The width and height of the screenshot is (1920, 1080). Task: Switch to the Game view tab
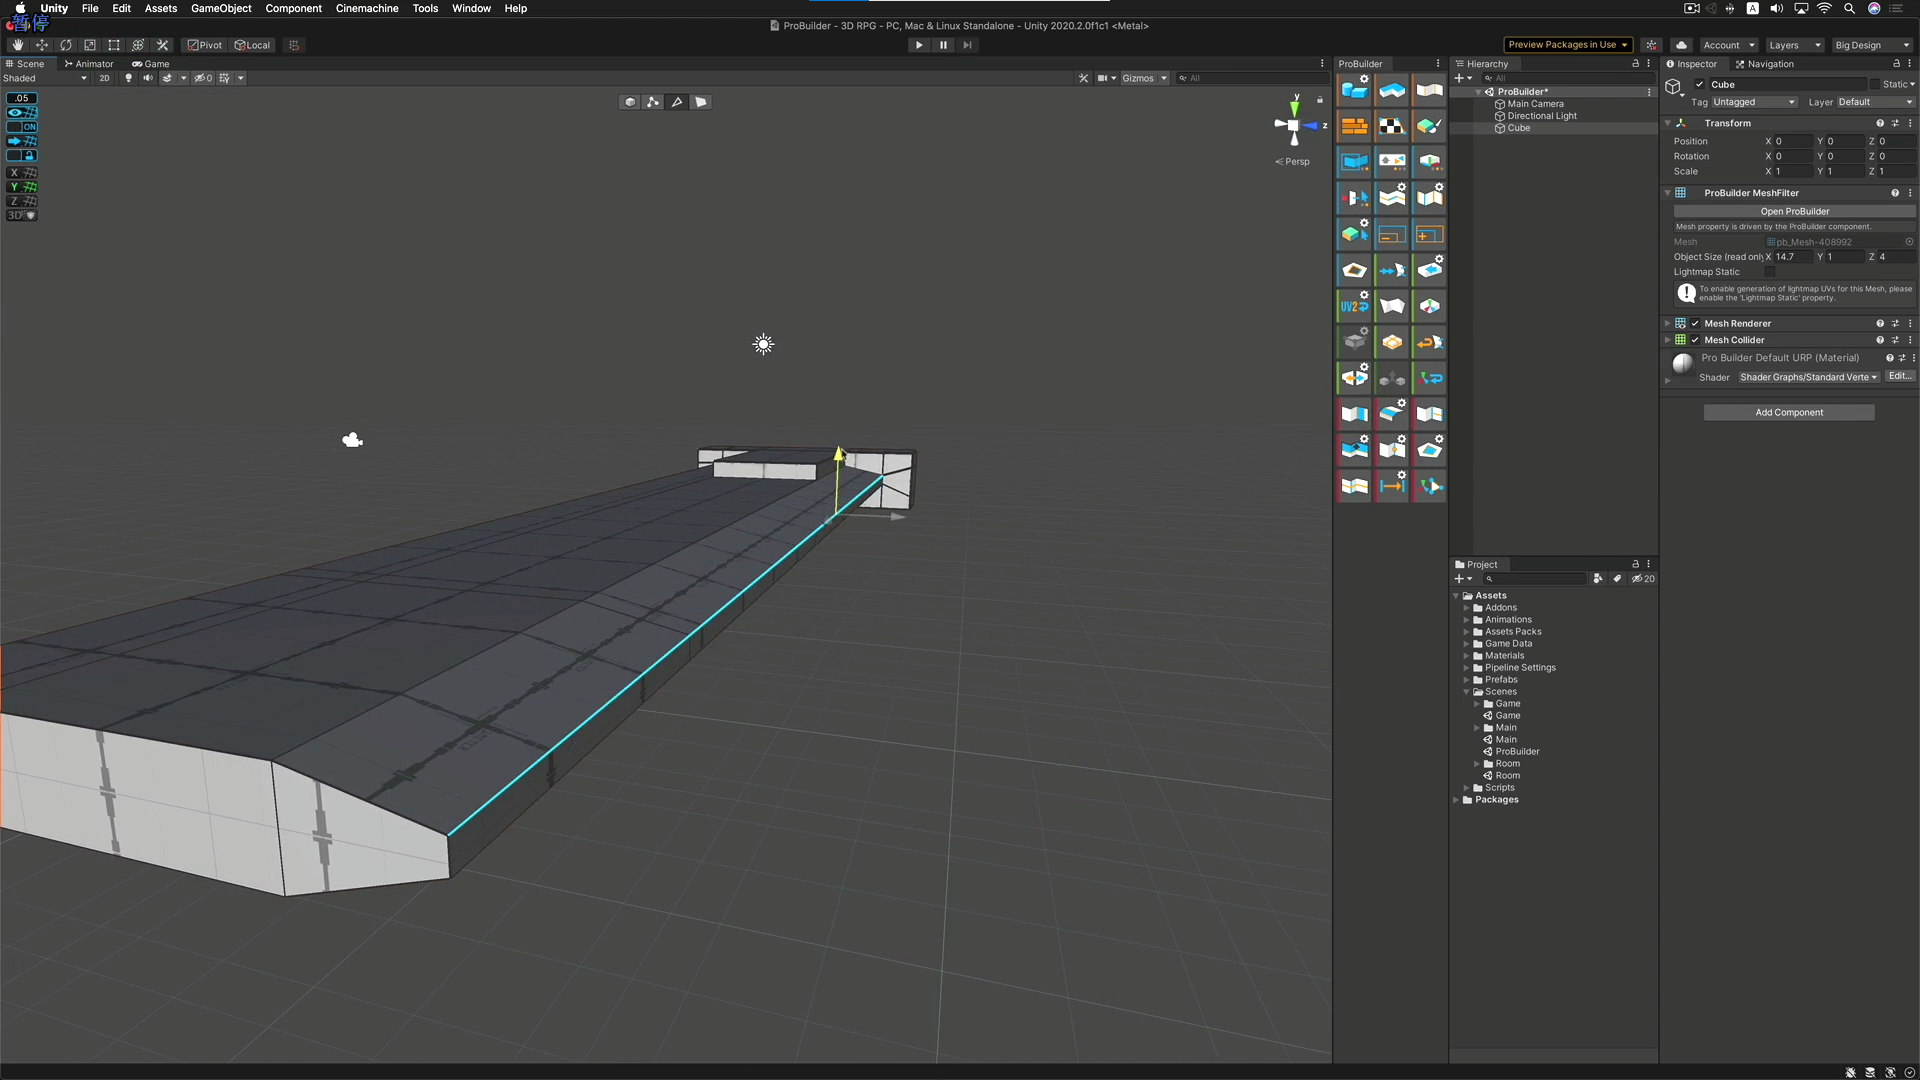point(151,64)
